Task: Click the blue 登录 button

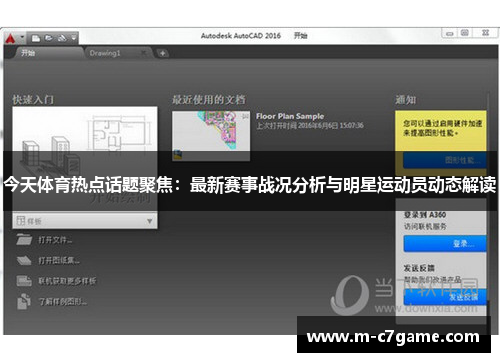Action: (x=445, y=244)
